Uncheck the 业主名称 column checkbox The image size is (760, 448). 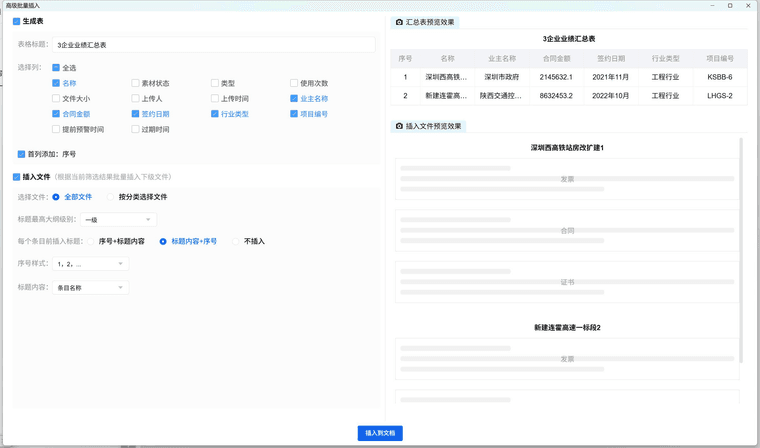294,98
